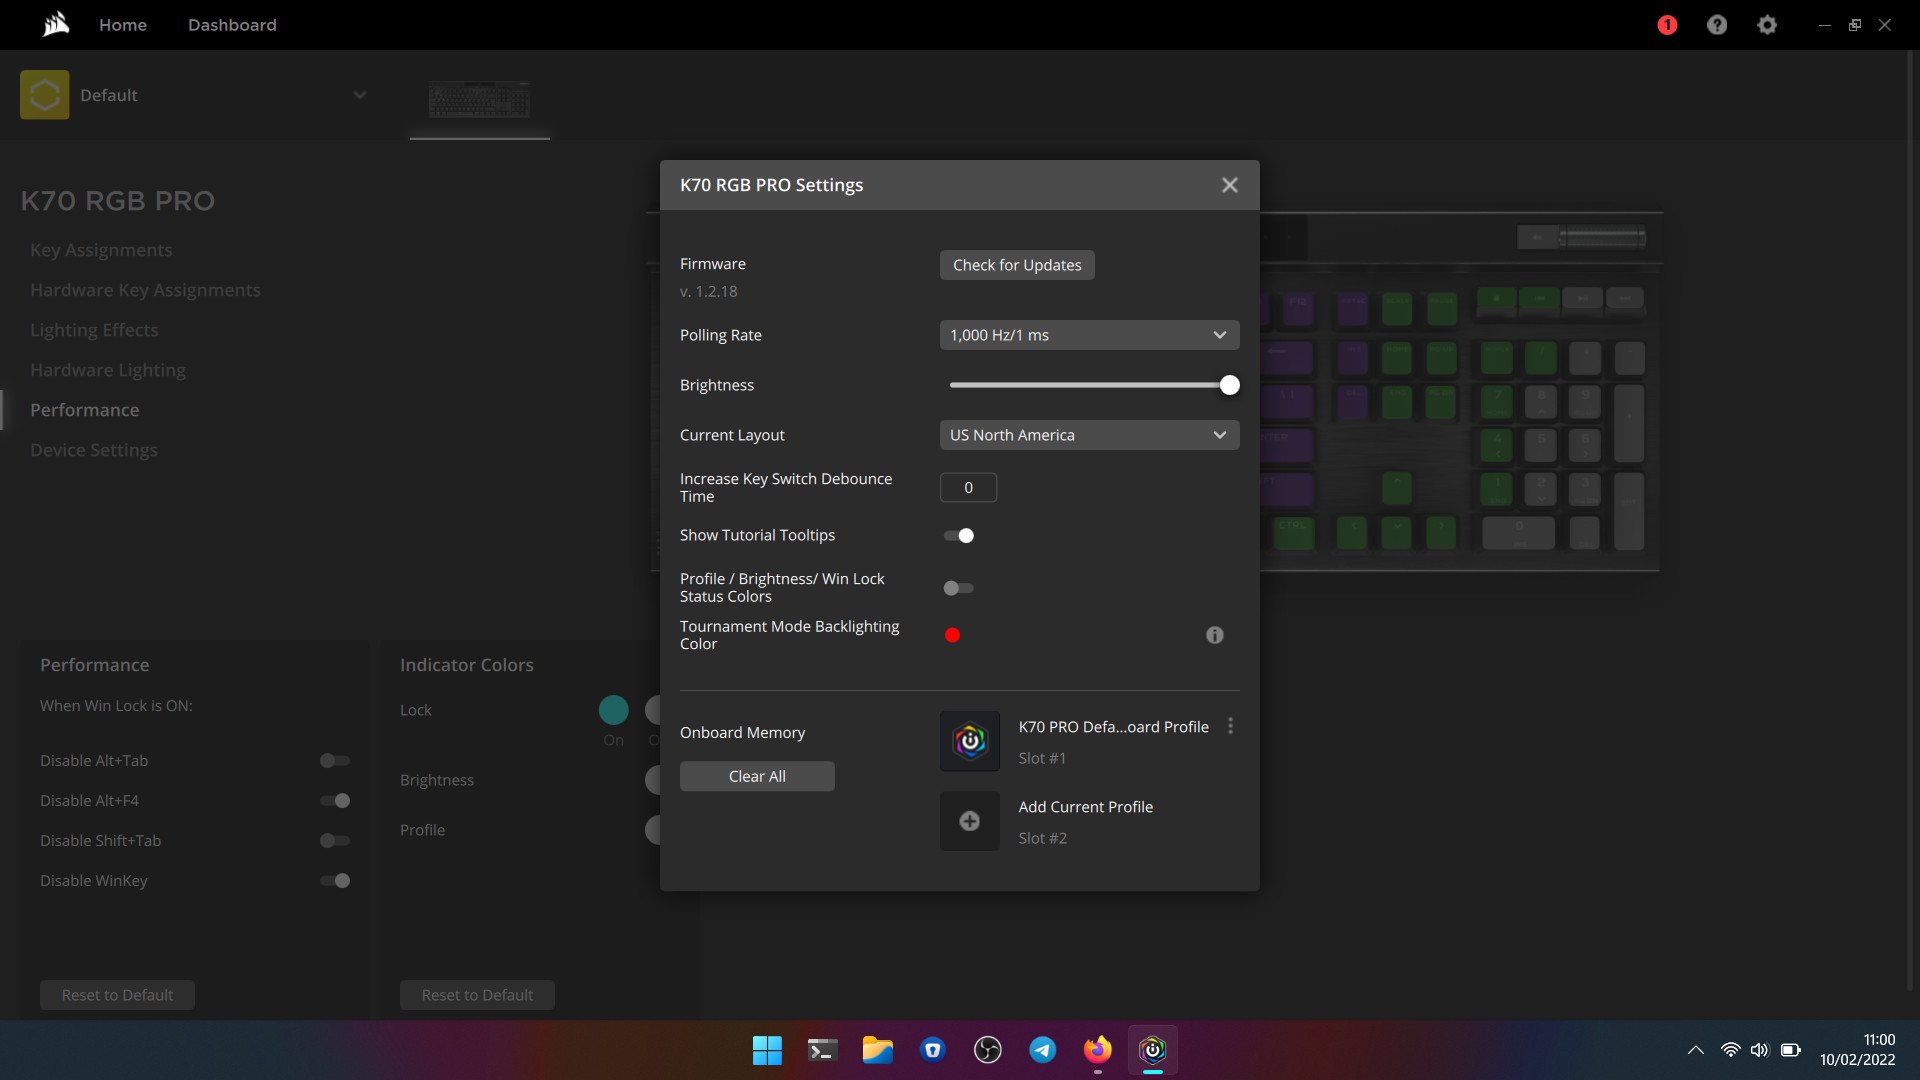Open iCUE settings gear icon
Screen dimensions: 1920x1080
tap(1767, 25)
